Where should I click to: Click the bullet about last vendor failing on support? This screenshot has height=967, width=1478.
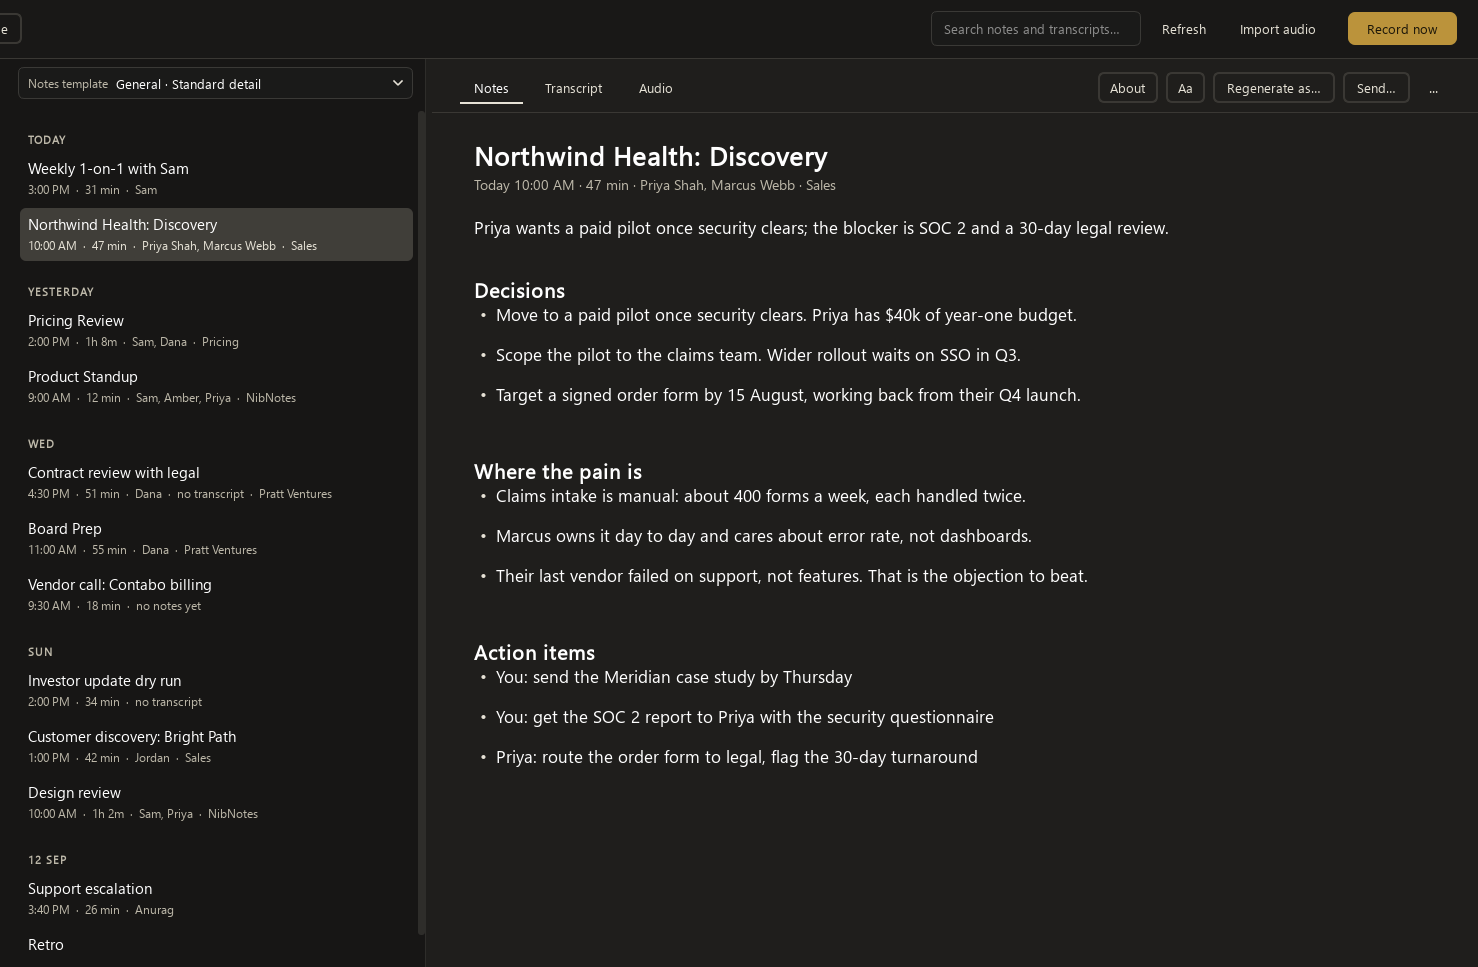coord(792,576)
